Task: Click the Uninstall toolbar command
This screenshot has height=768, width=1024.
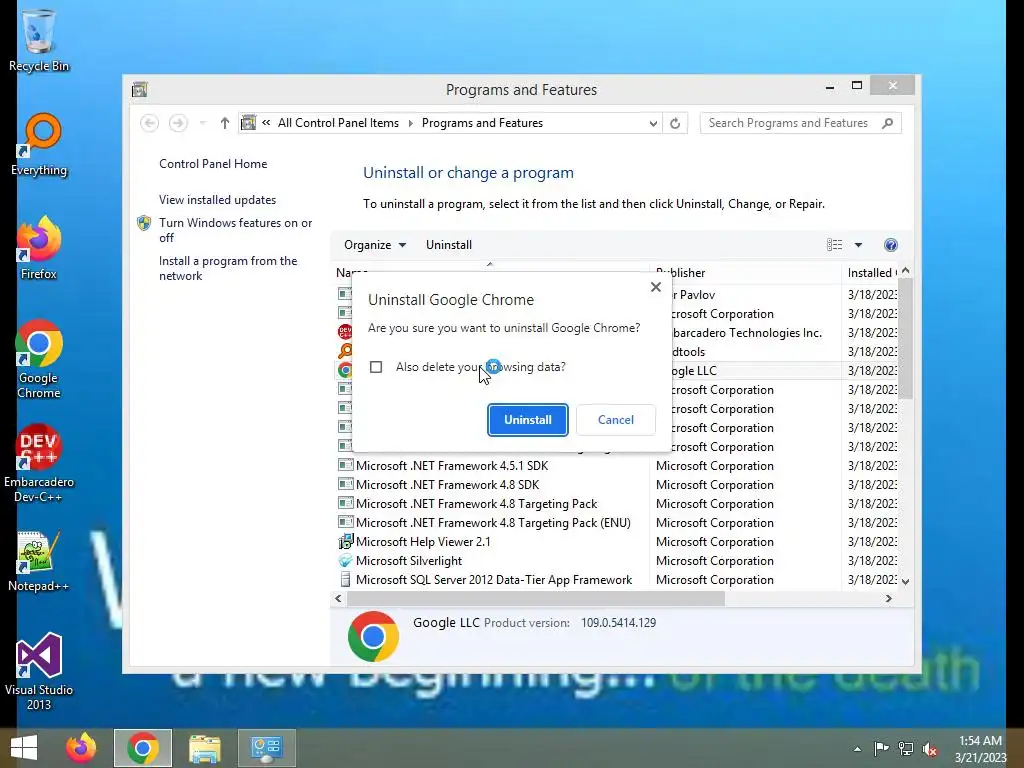Action: tap(449, 245)
